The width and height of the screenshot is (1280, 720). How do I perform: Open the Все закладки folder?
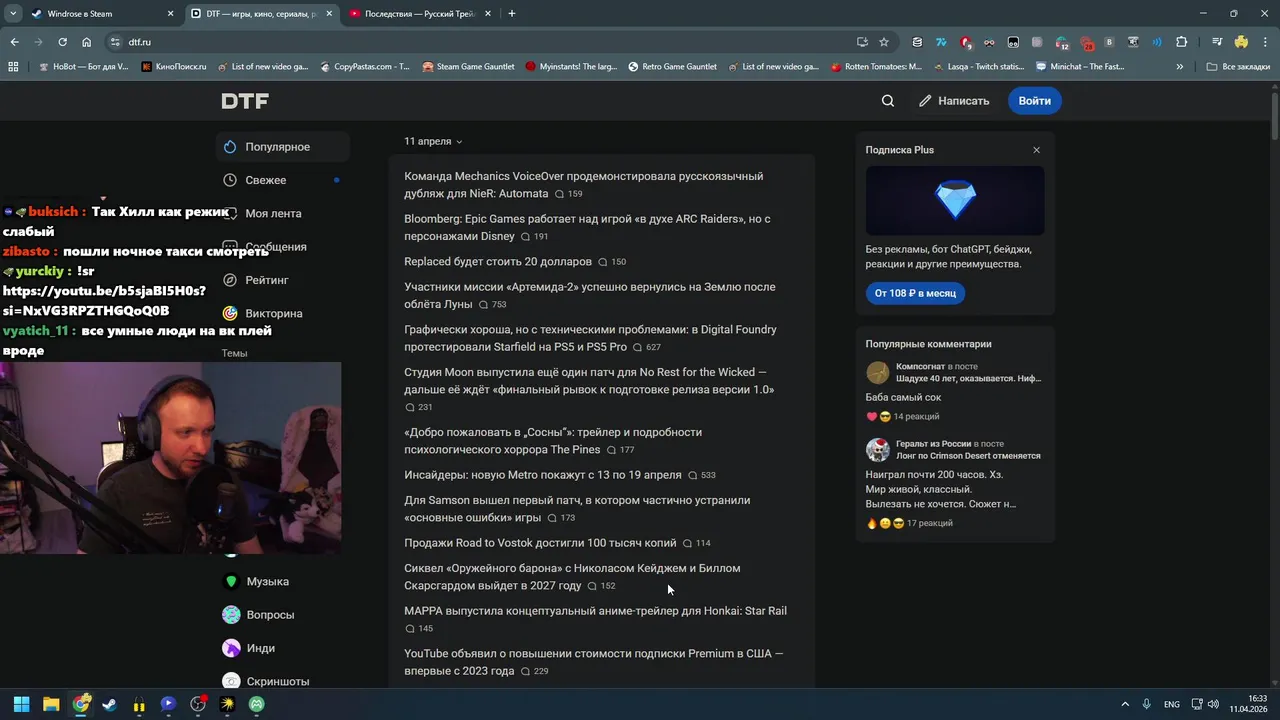click(x=1238, y=67)
